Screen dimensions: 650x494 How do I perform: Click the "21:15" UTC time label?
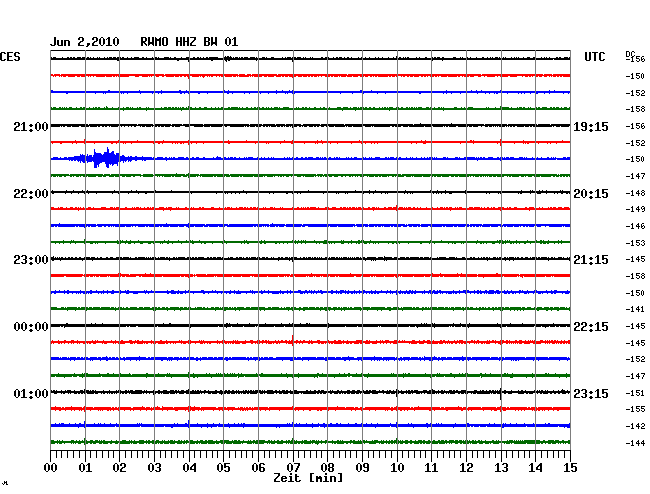click(x=591, y=260)
